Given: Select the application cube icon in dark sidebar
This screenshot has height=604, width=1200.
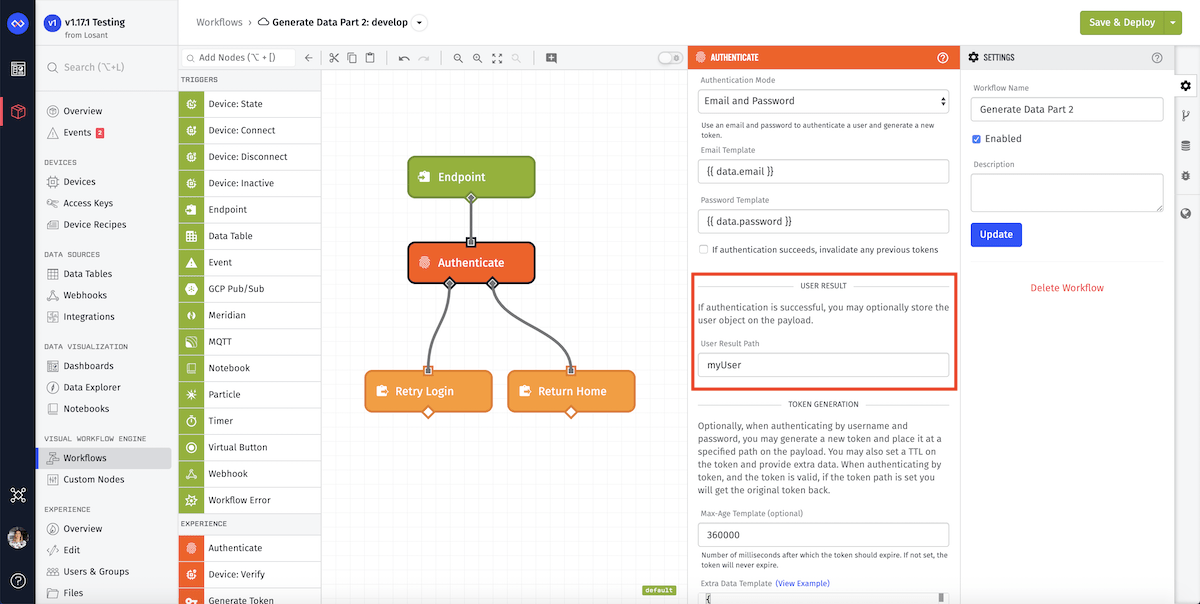Looking at the screenshot, I should click(17, 112).
